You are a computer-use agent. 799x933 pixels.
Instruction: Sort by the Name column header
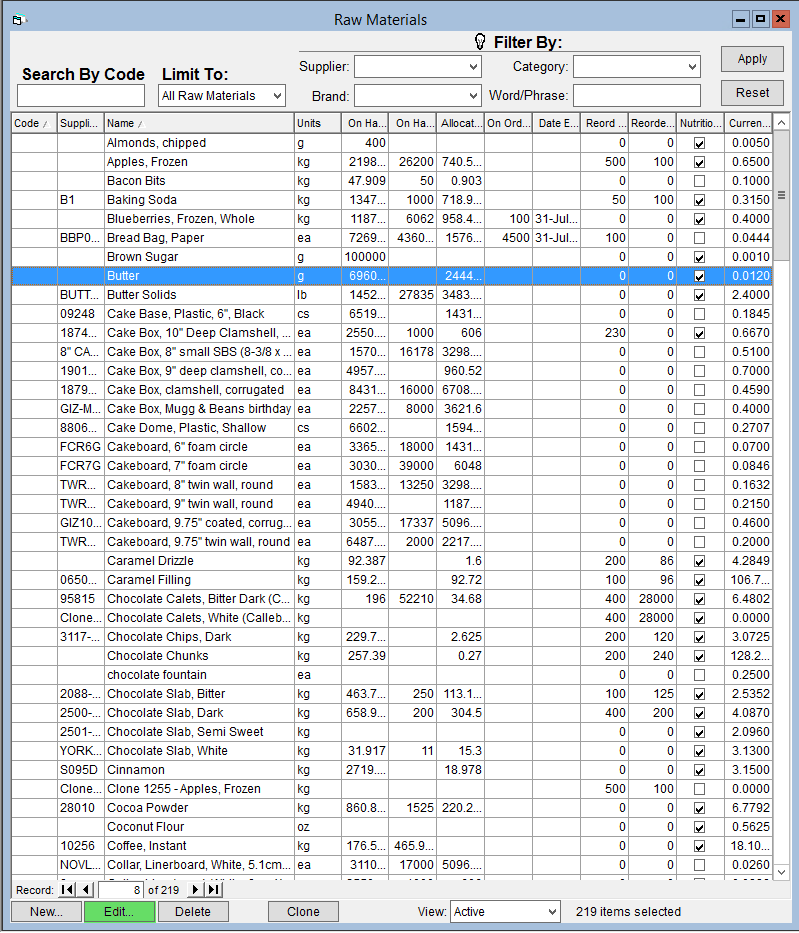[x=199, y=123]
